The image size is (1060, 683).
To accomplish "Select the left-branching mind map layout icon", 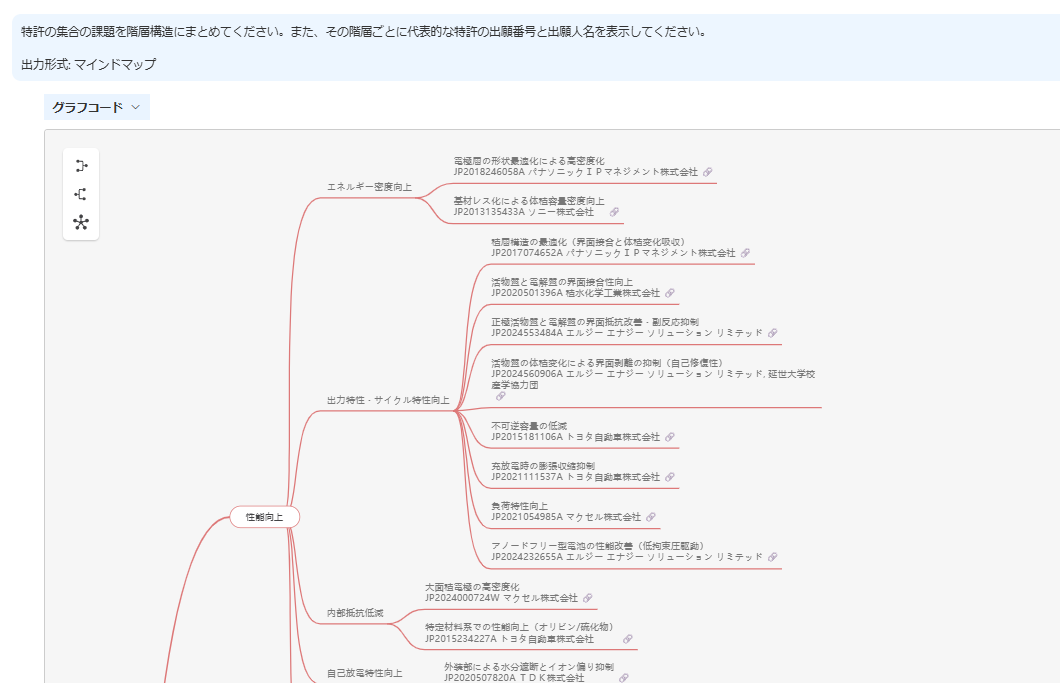I will click(81, 194).
